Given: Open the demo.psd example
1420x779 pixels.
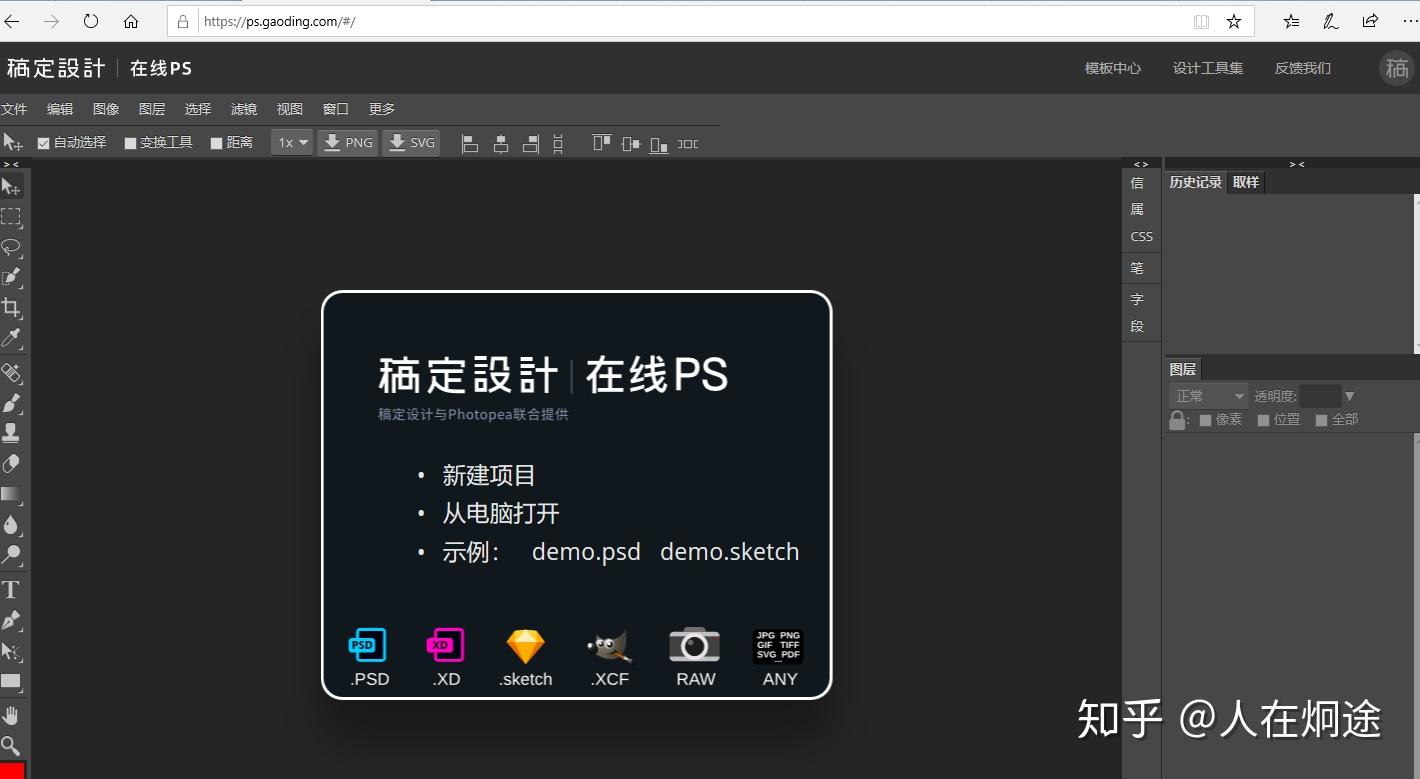Looking at the screenshot, I should pyautogui.click(x=586, y=552).
